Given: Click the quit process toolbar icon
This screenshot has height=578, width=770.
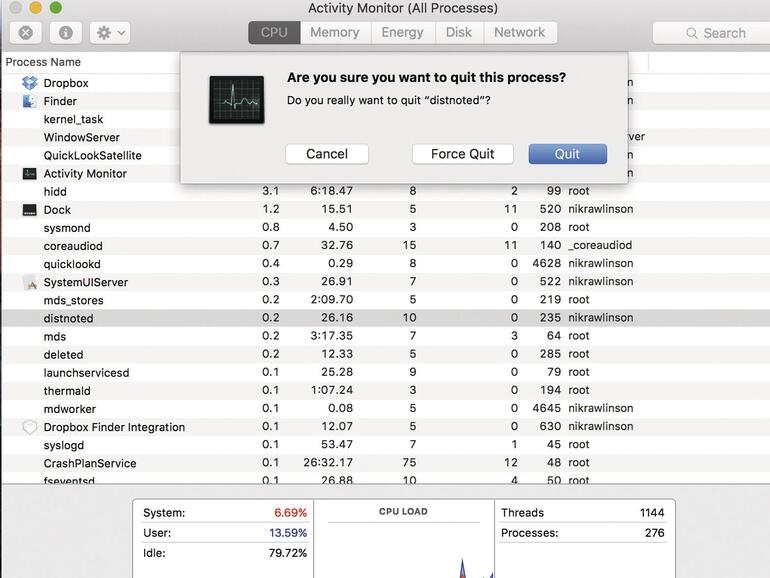Looking at the screenshot, I should pos(26,33).
